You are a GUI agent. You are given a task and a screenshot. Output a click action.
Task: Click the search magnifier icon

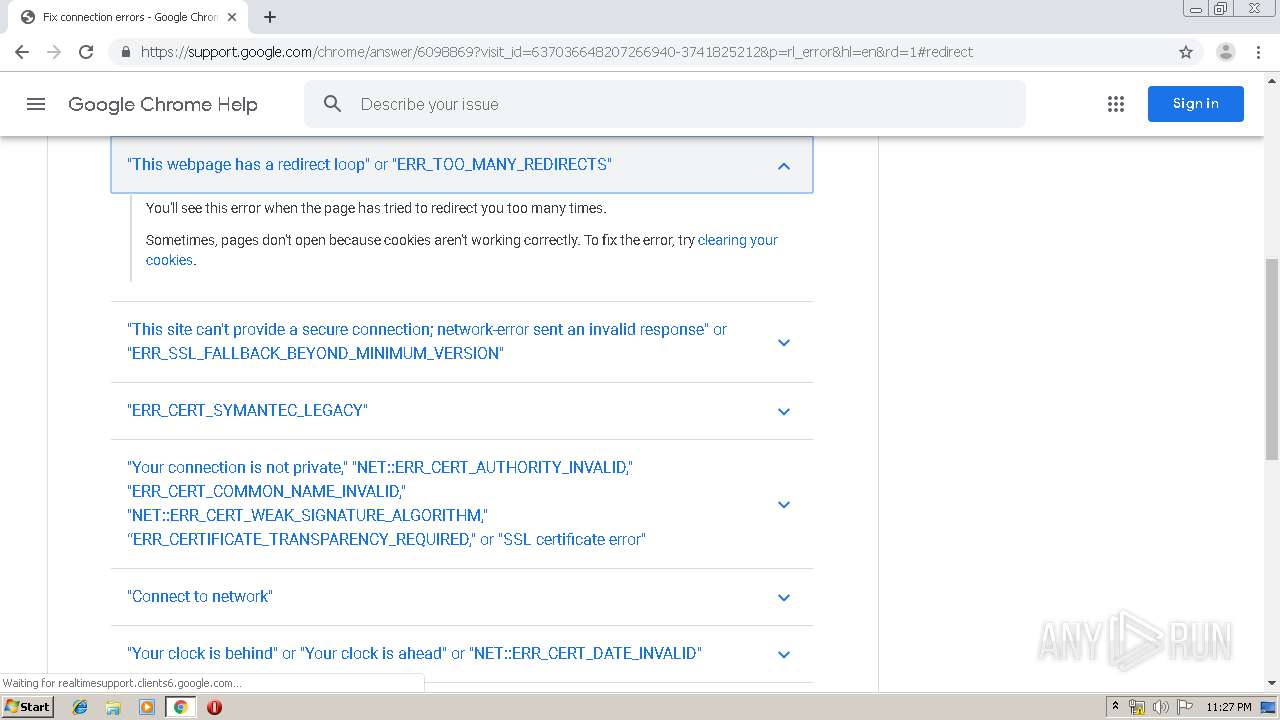333,104
